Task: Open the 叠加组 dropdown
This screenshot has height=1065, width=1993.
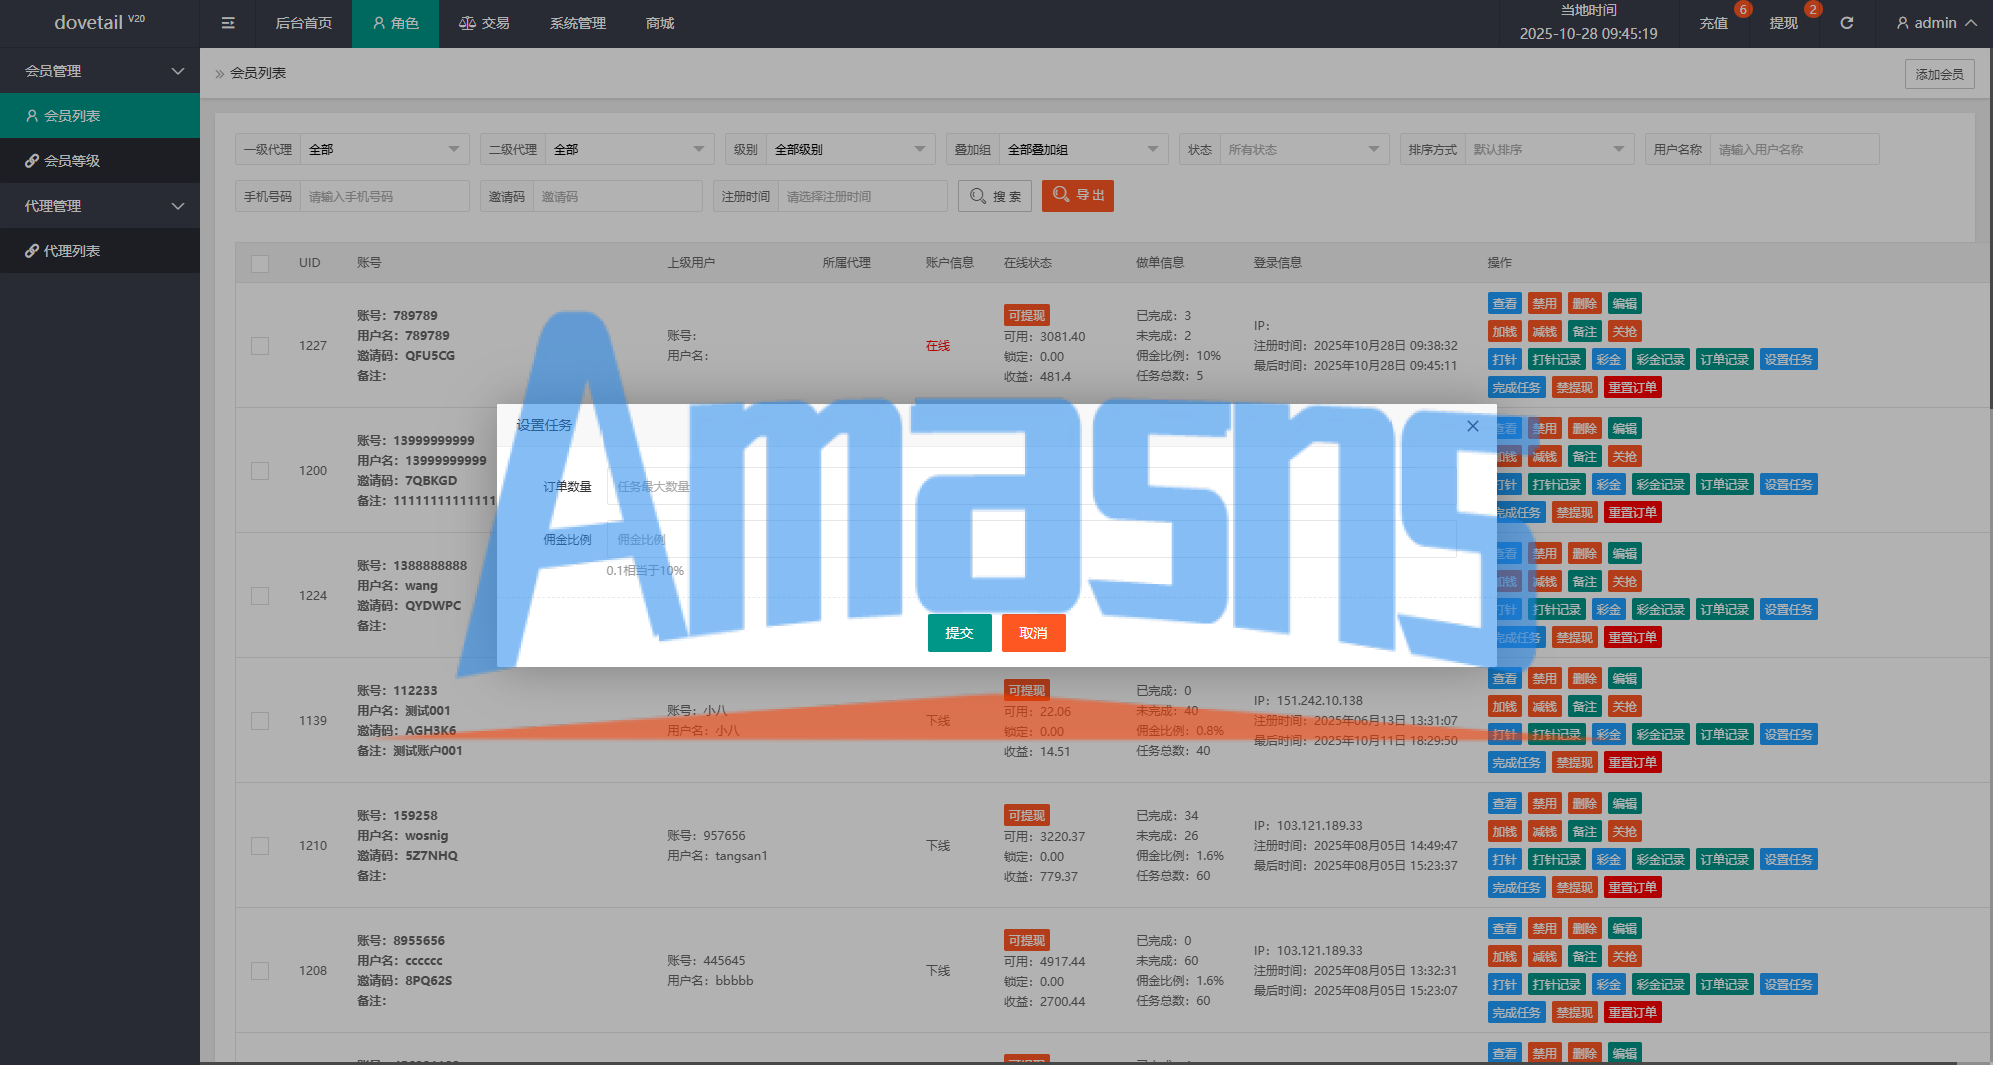Action: point(1084,149)
